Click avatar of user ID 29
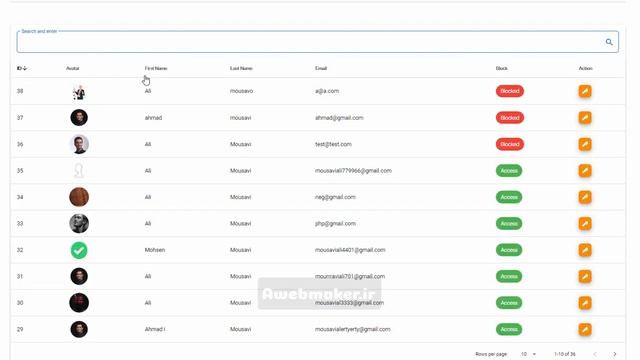Screen dimensions: 640x360 (x=79, y=329)
